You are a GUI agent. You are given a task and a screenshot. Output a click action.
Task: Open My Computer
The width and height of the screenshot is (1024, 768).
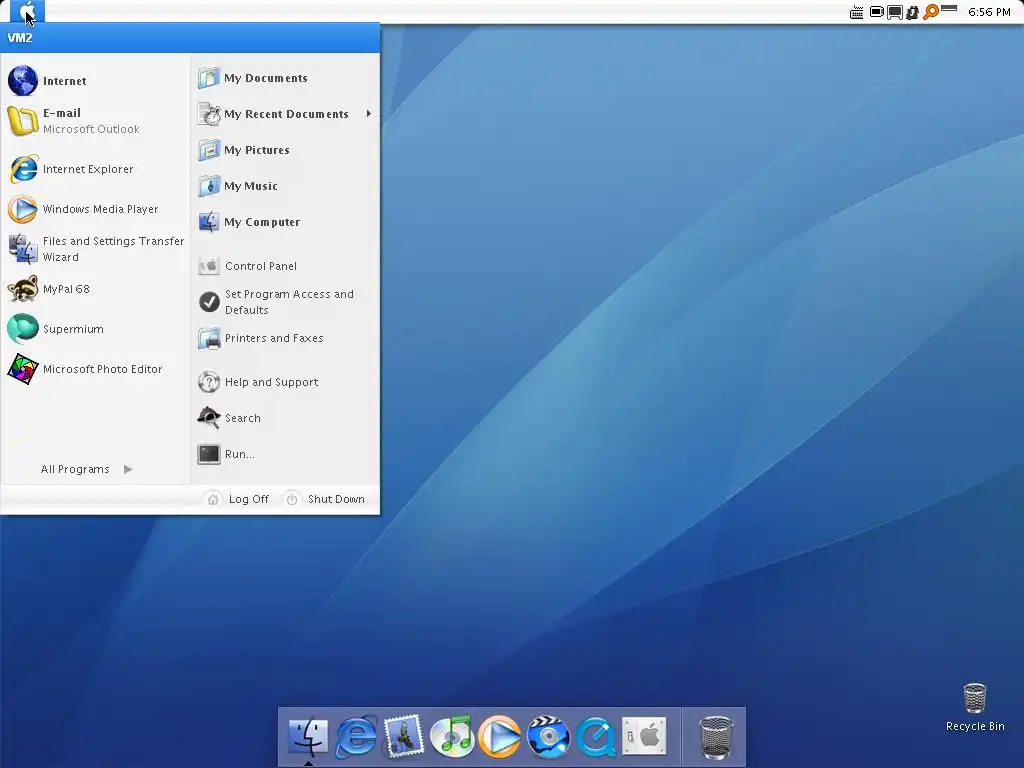coord(285,222)
